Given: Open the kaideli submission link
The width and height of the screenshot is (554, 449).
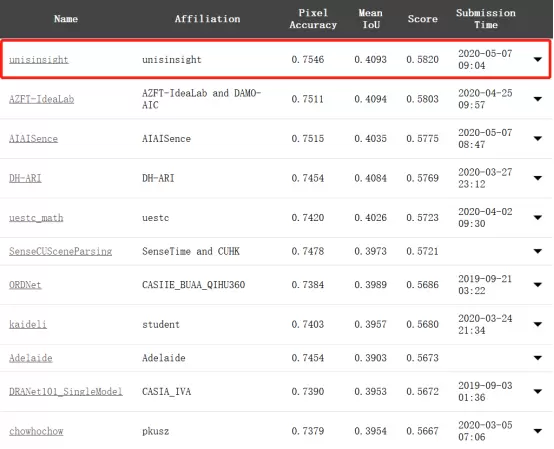Looking at the screenshot, I should (x=28, y=324).
